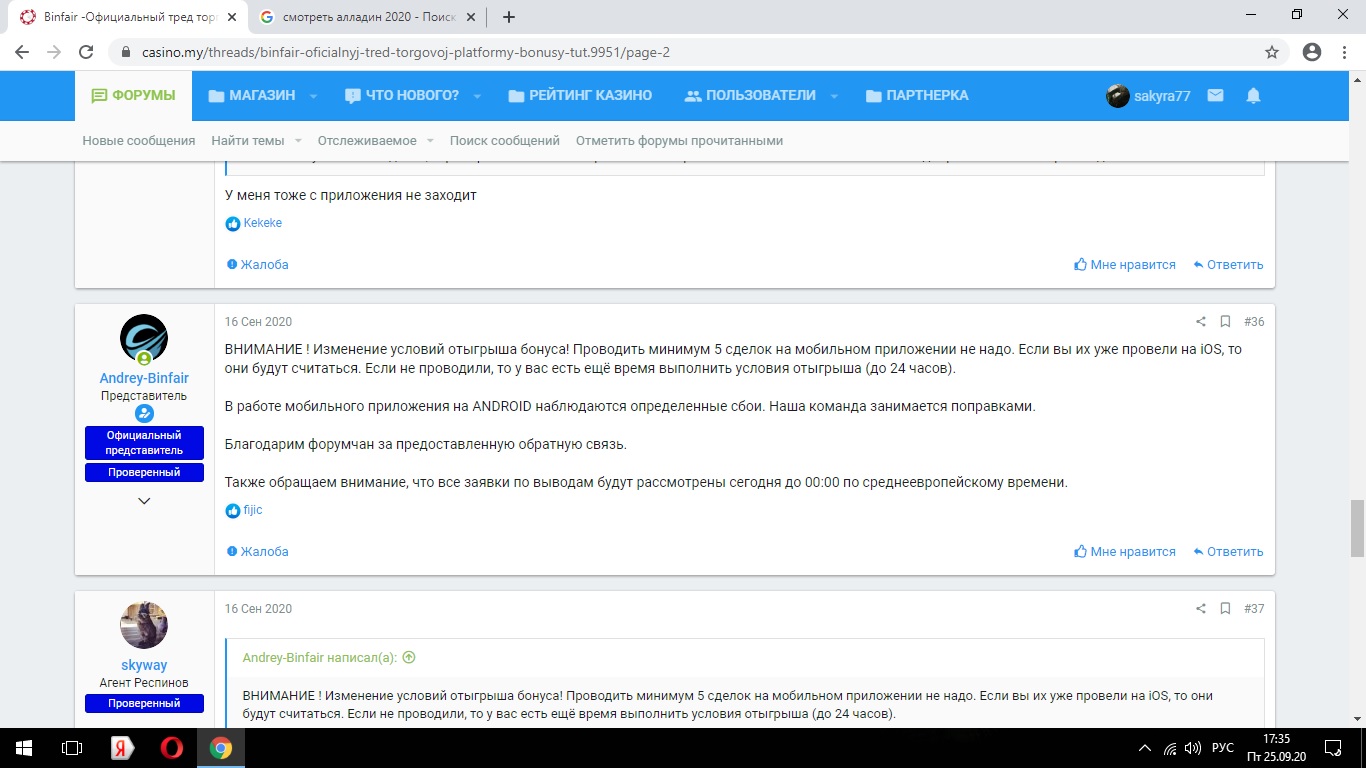The image size is (1366, 768).
Task: Open the Chrome three-dot menu
Action: (1344, 52)
